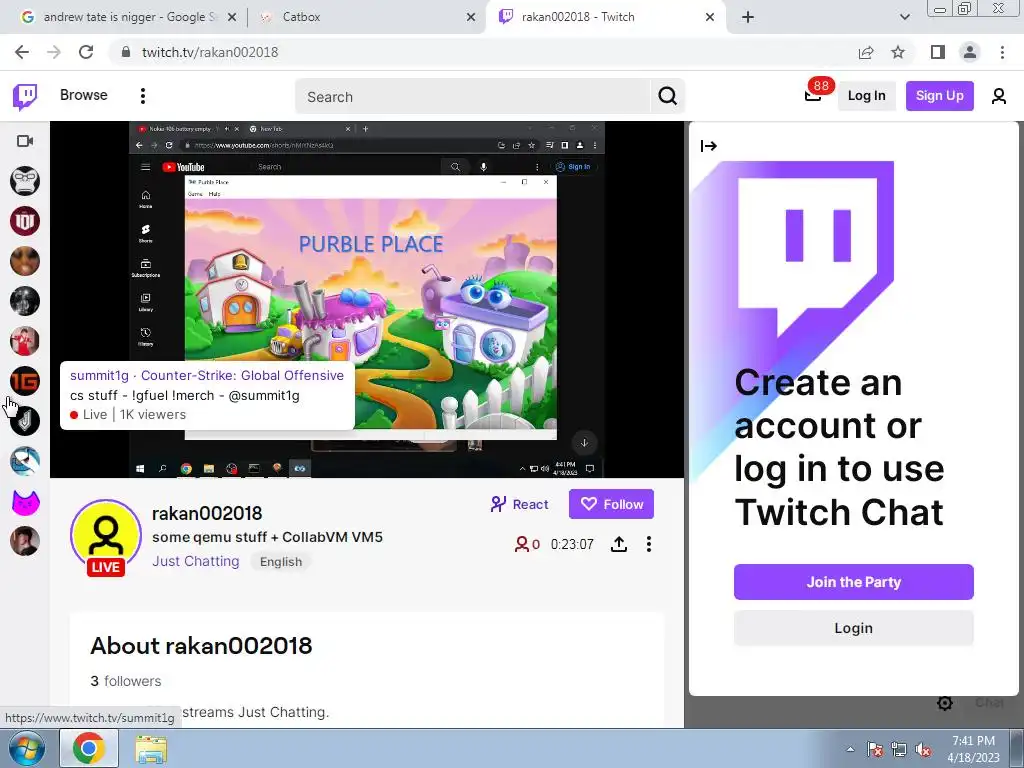Open the inbox icon with 88 badge

coord(812,96)
